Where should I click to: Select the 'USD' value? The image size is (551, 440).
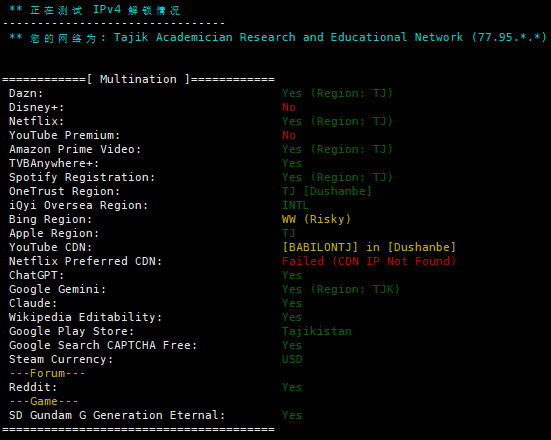(292, 360)
